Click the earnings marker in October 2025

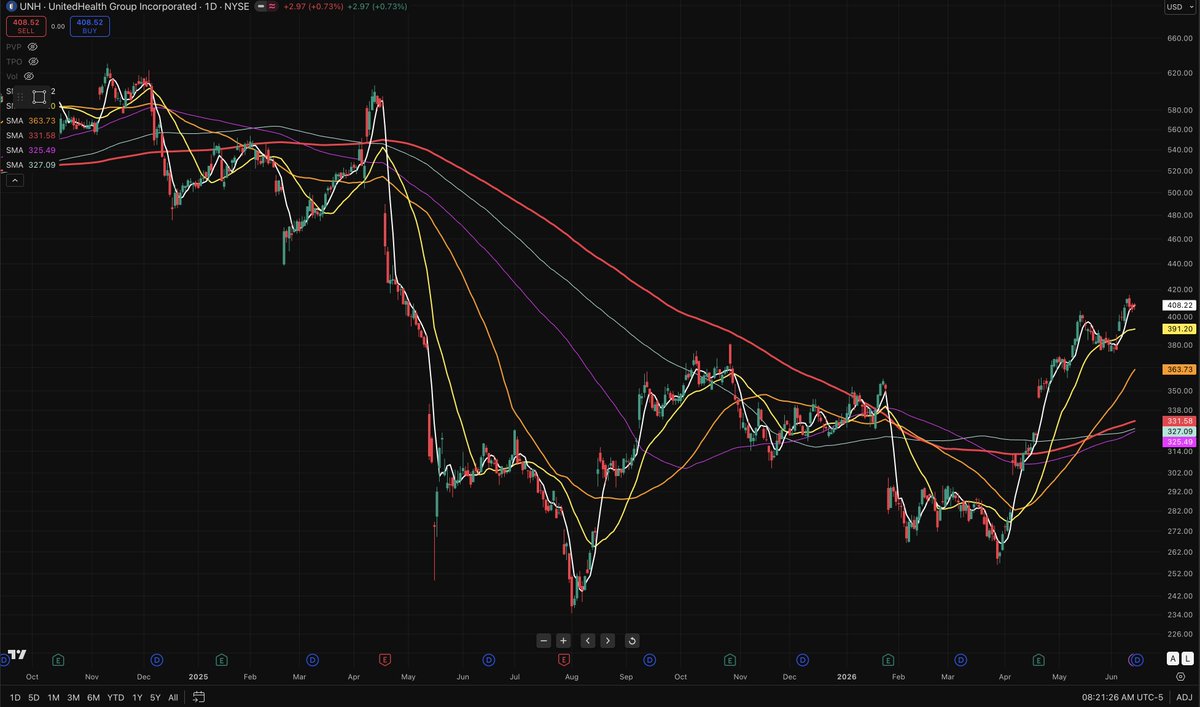[729, 660]
